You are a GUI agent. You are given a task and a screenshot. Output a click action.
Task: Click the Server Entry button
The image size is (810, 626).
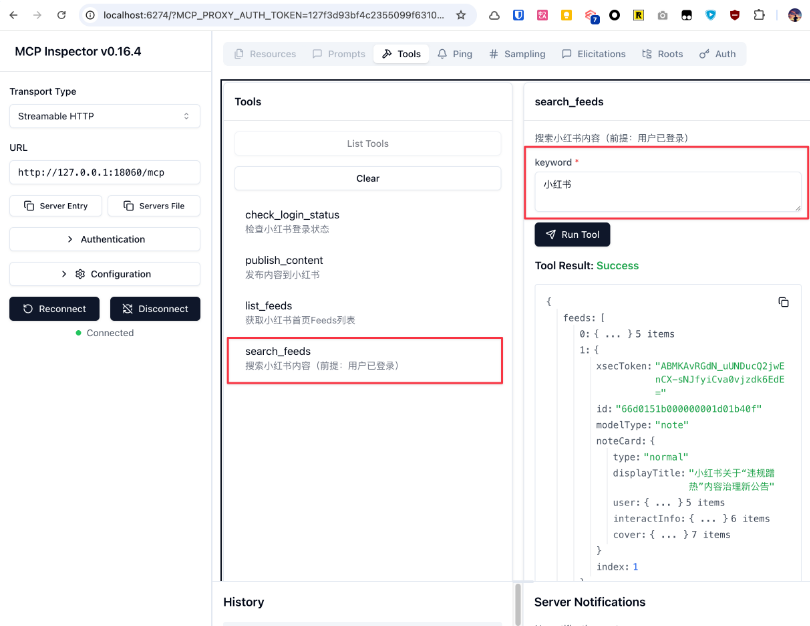pos(56,206)
